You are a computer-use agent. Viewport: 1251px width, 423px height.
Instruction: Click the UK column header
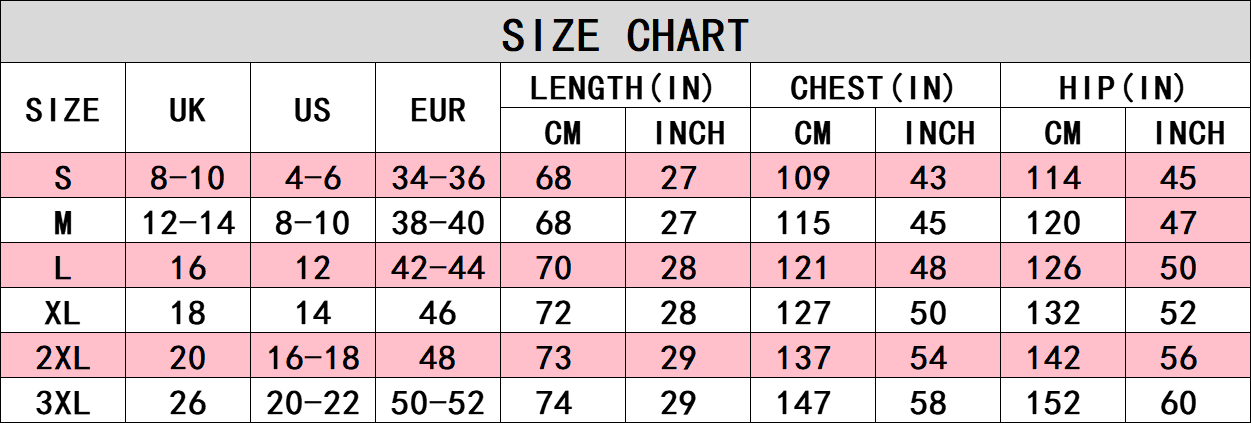pyautogui.click(x=187, y=109)
